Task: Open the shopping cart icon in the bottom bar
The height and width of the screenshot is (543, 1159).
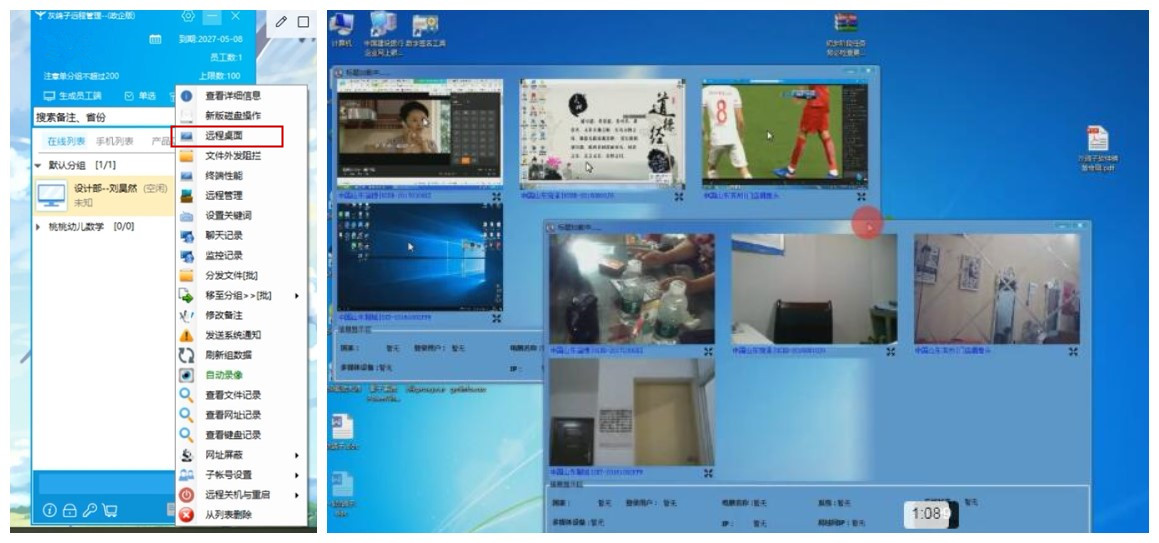Action: 110,510
